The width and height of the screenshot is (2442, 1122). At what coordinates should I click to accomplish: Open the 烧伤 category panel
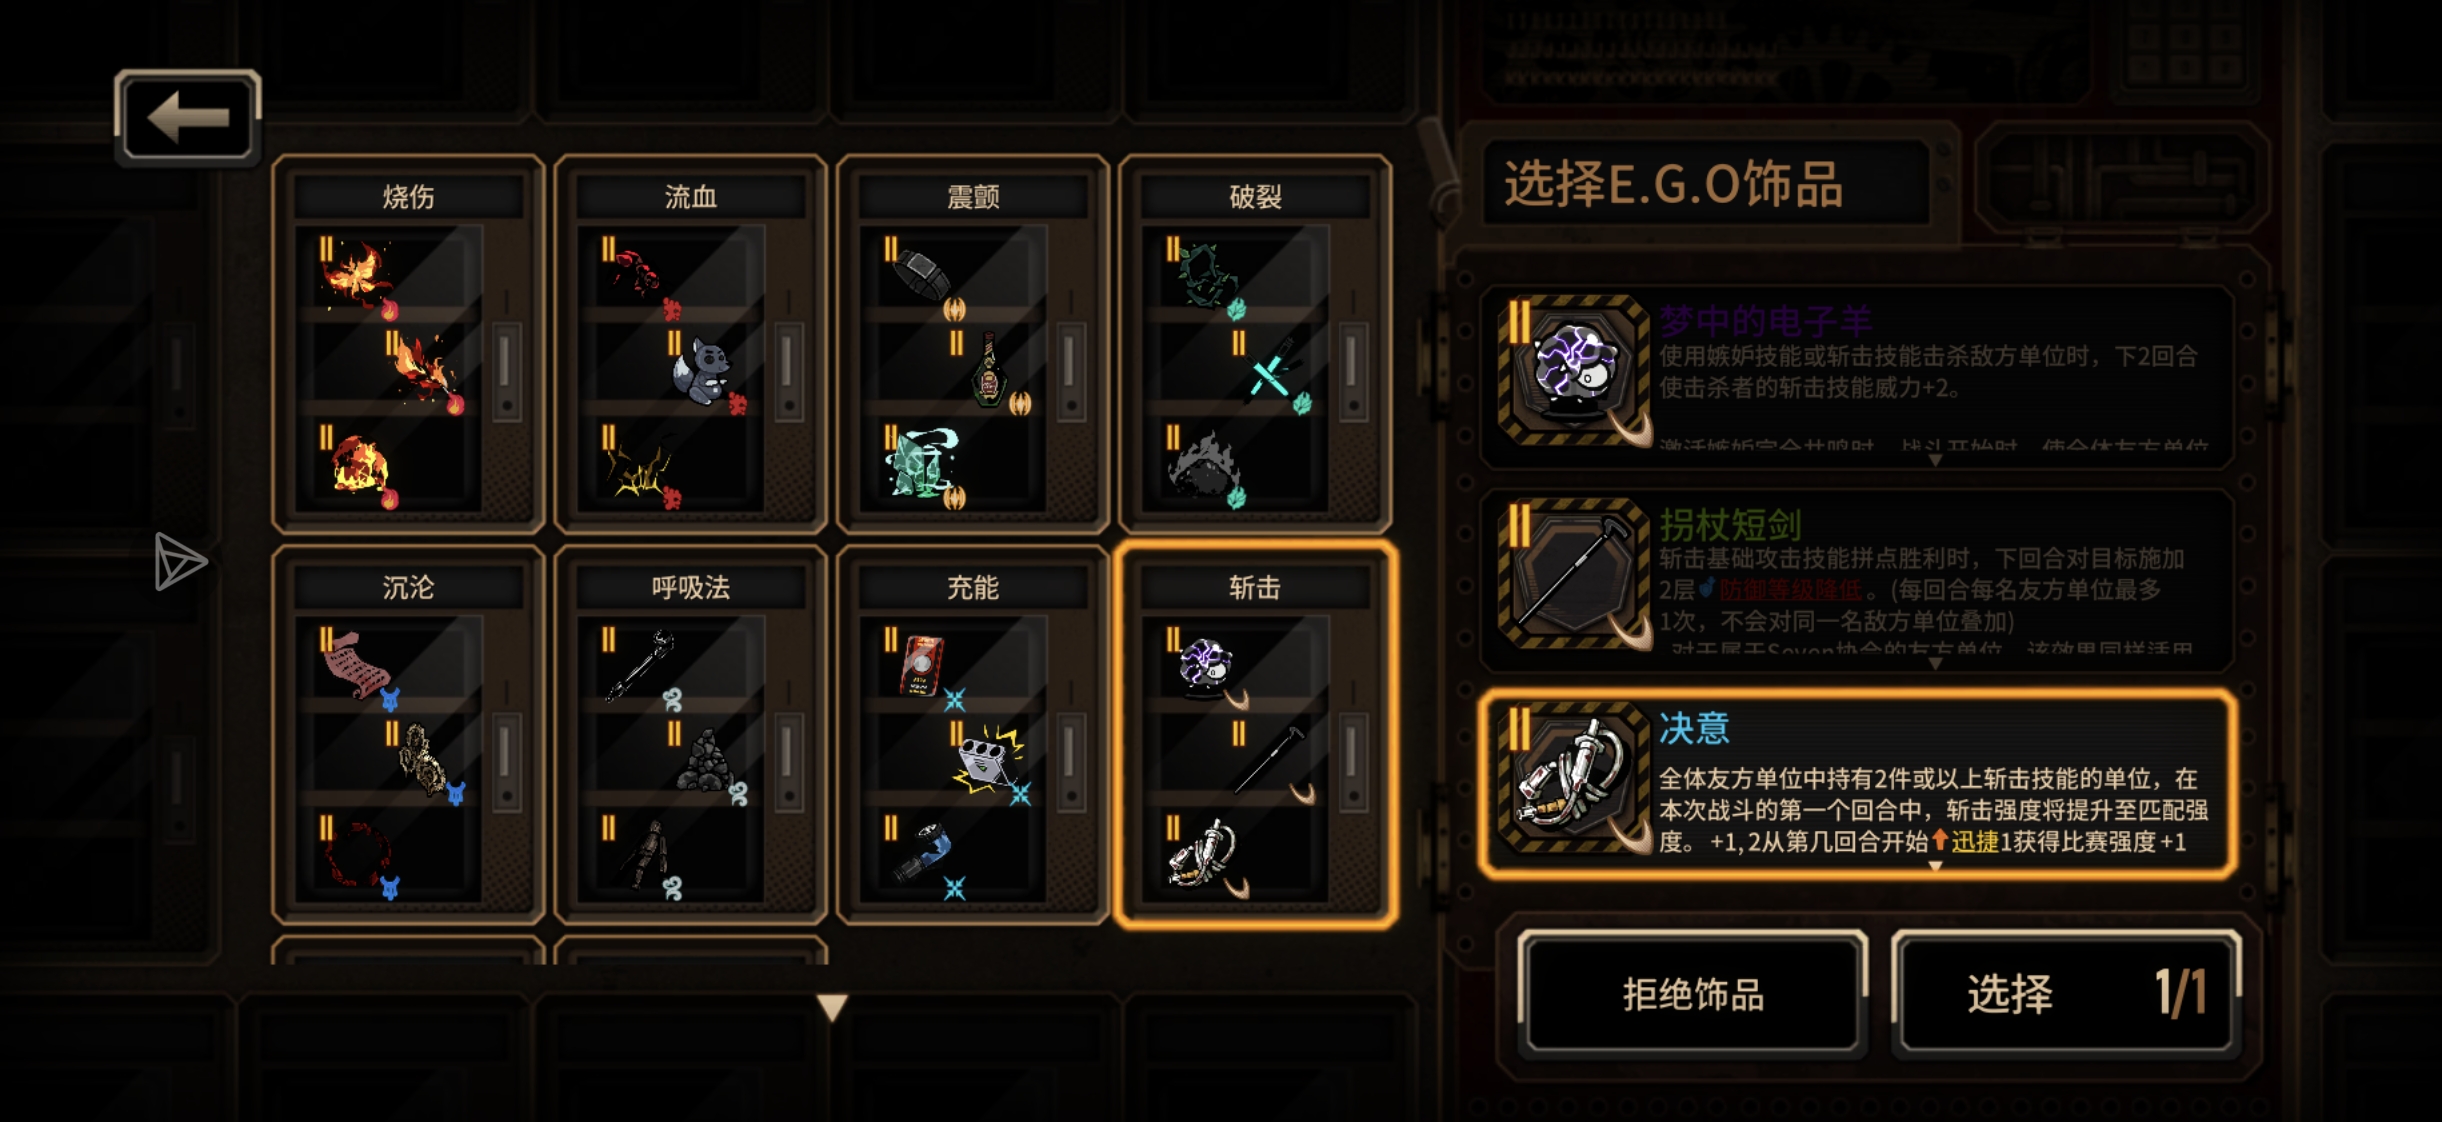coord(408,344)
